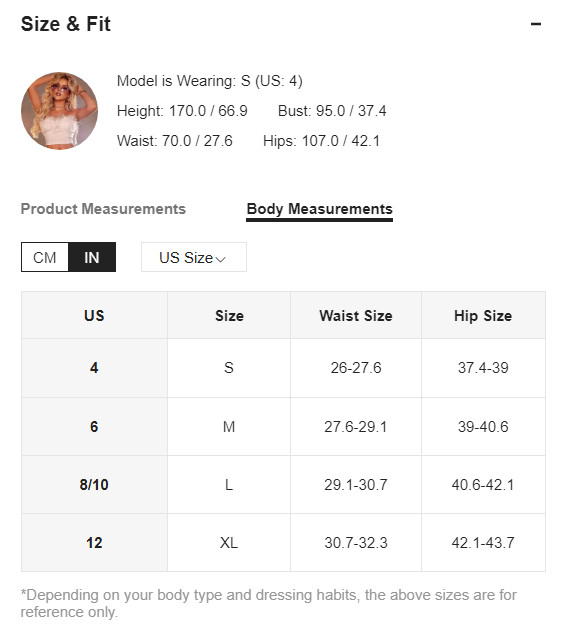Select the US 8/10 row
The image size is (573, 628).
click(283, 485)
